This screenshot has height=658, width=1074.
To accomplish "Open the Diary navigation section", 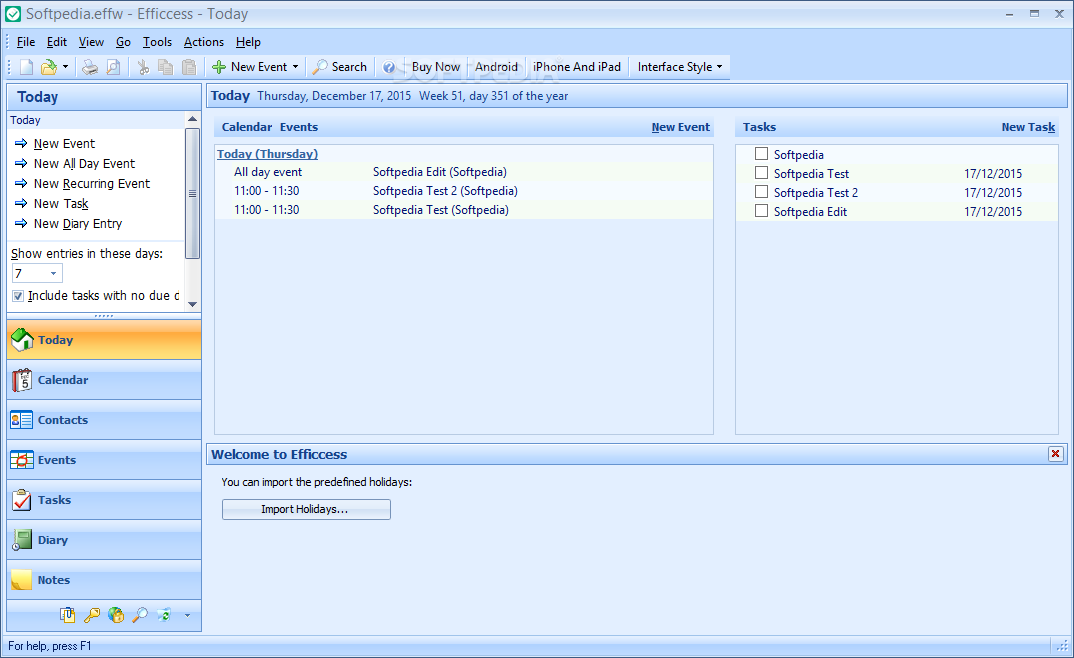I will click(x=104, y=540).
